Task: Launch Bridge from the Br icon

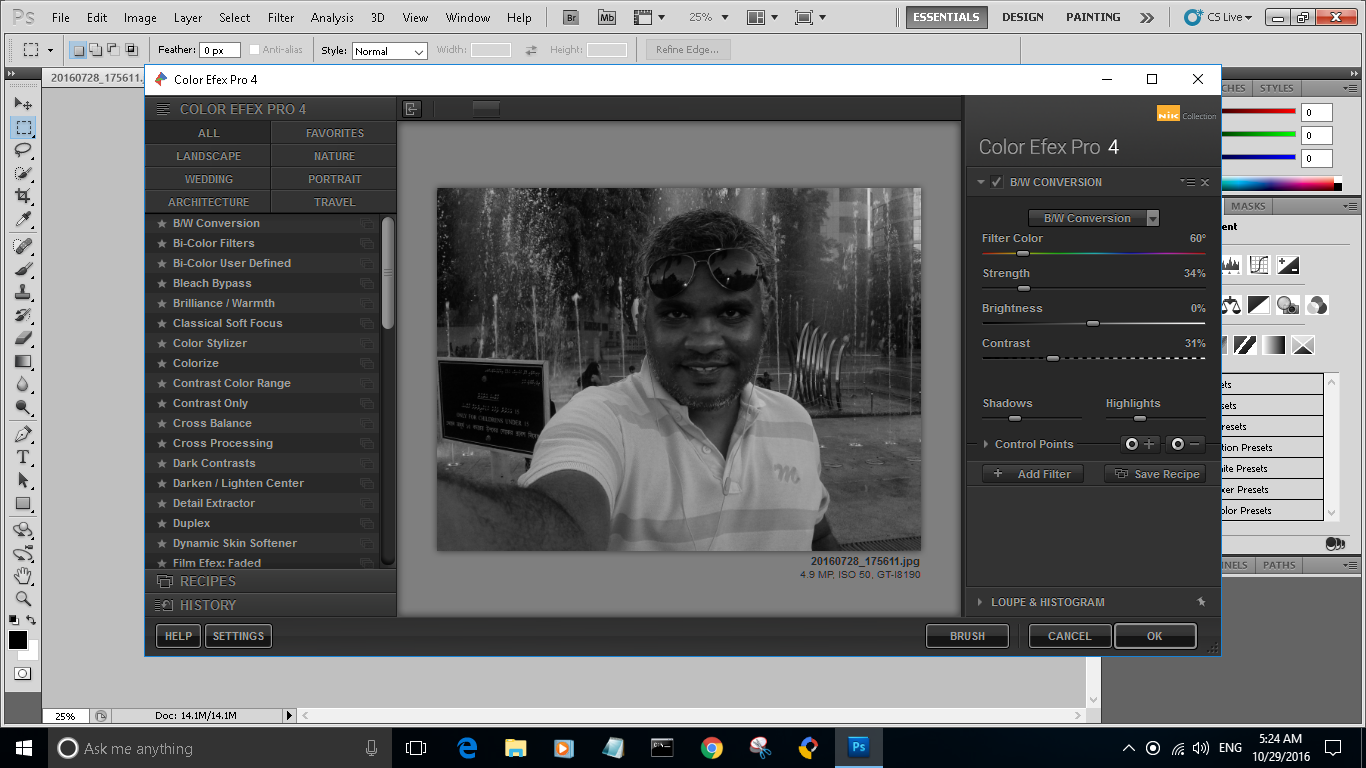Action: tap(571, 17)
